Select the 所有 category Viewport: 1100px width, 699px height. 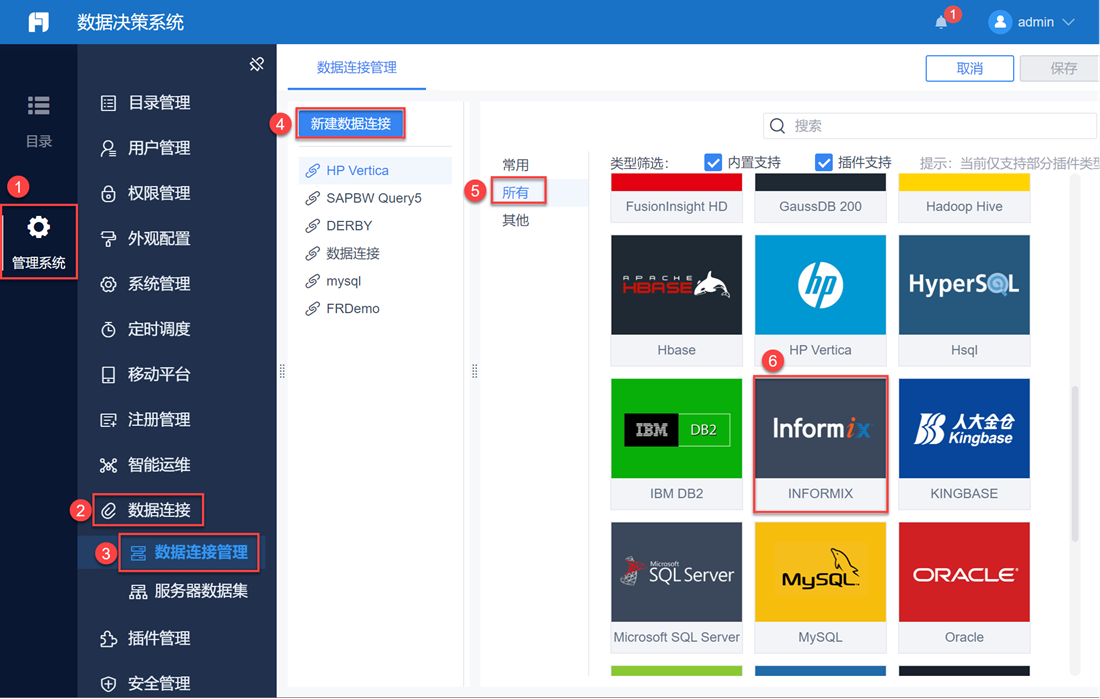516,192
